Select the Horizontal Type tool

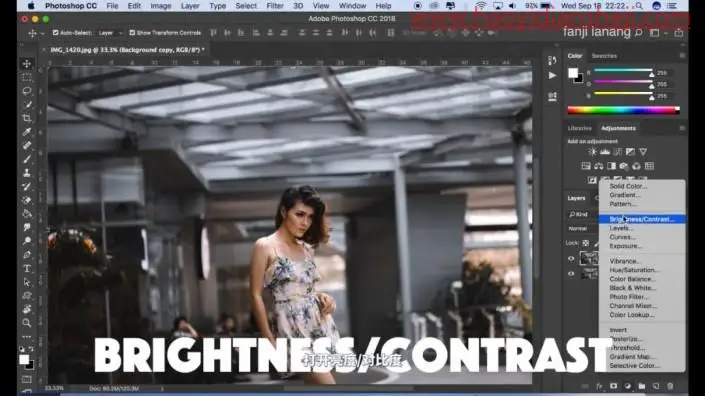[27, 268]
